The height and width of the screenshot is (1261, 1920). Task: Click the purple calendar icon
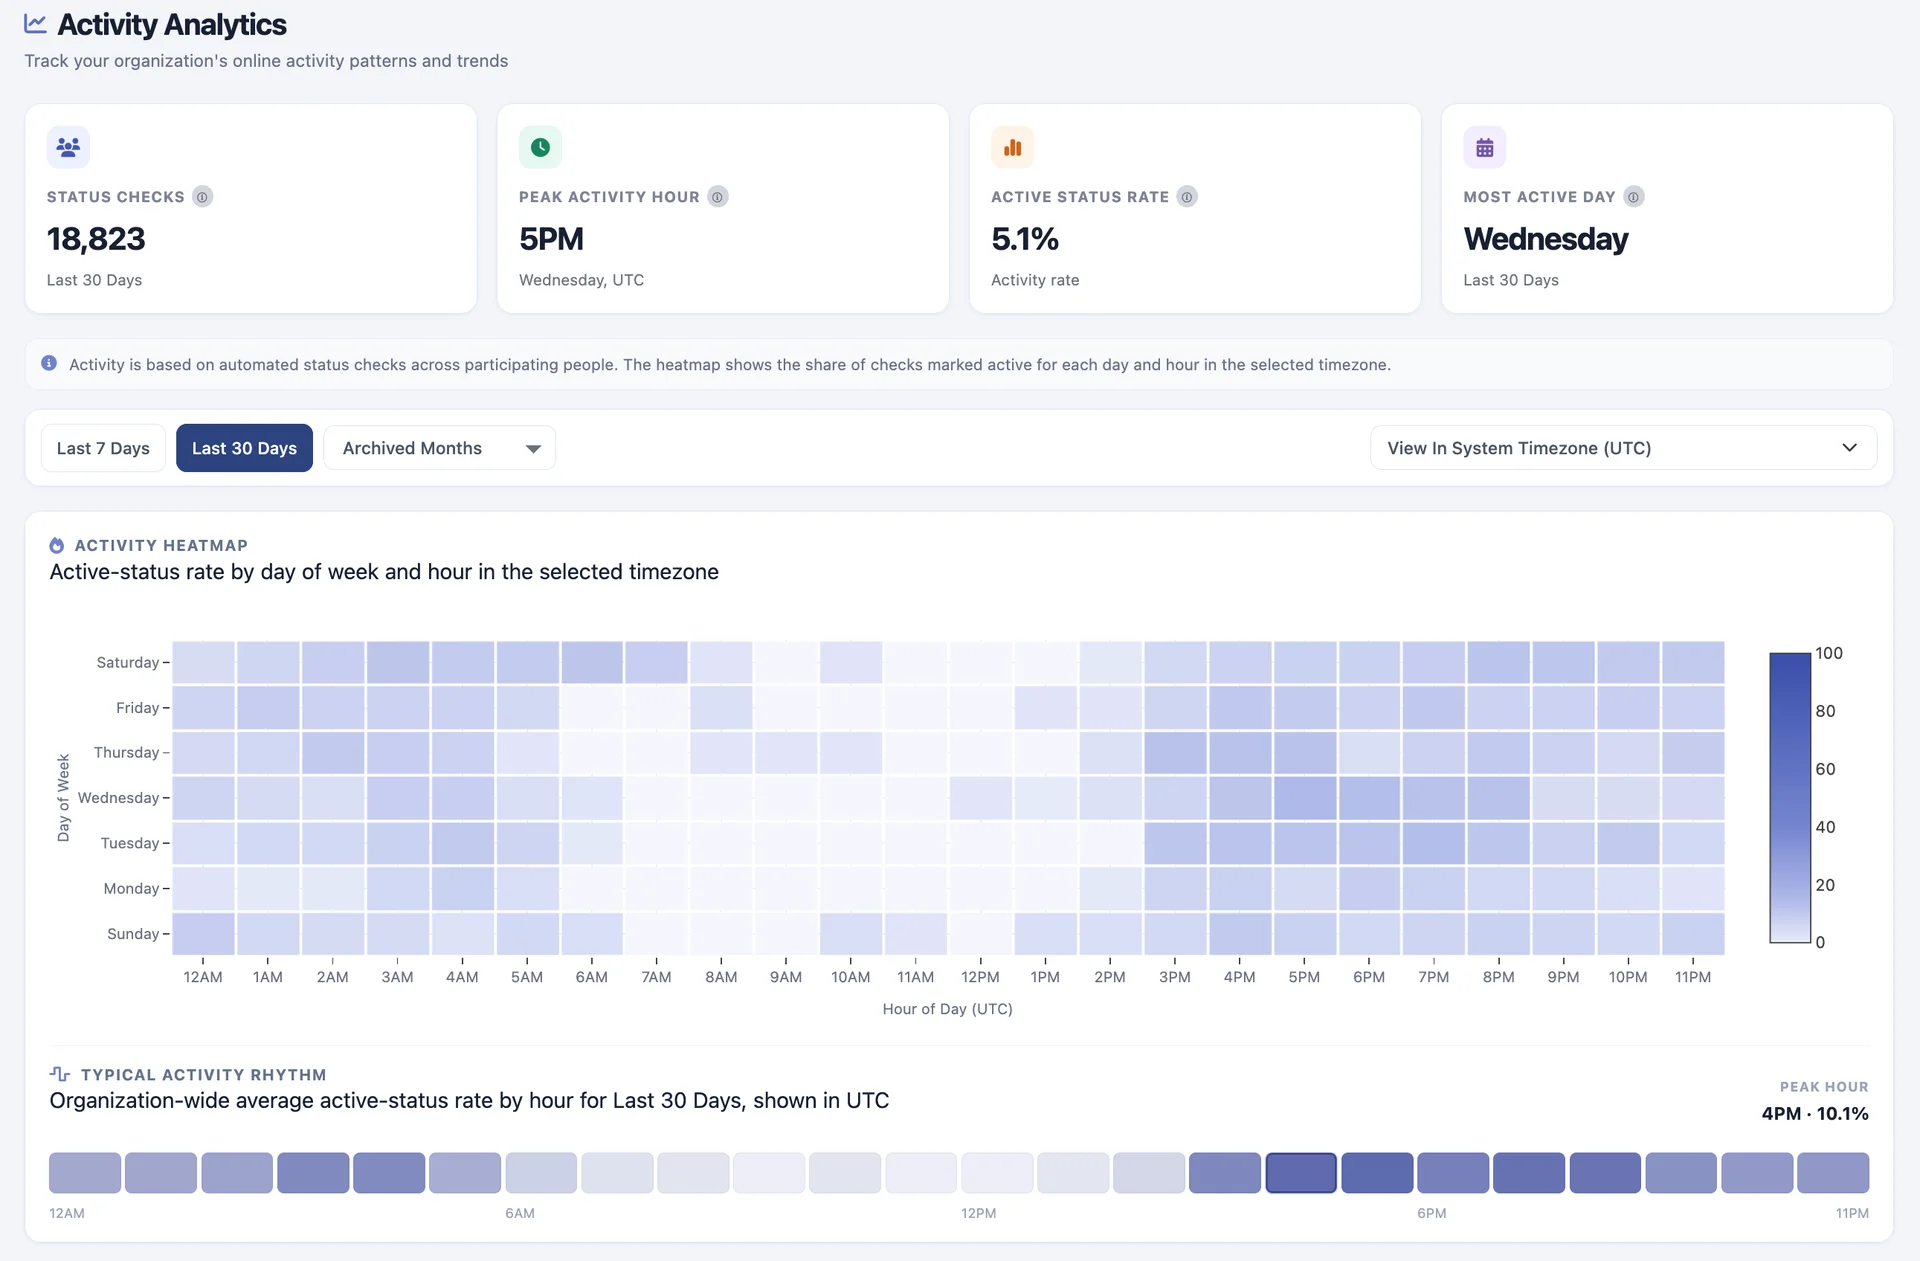1484,147
